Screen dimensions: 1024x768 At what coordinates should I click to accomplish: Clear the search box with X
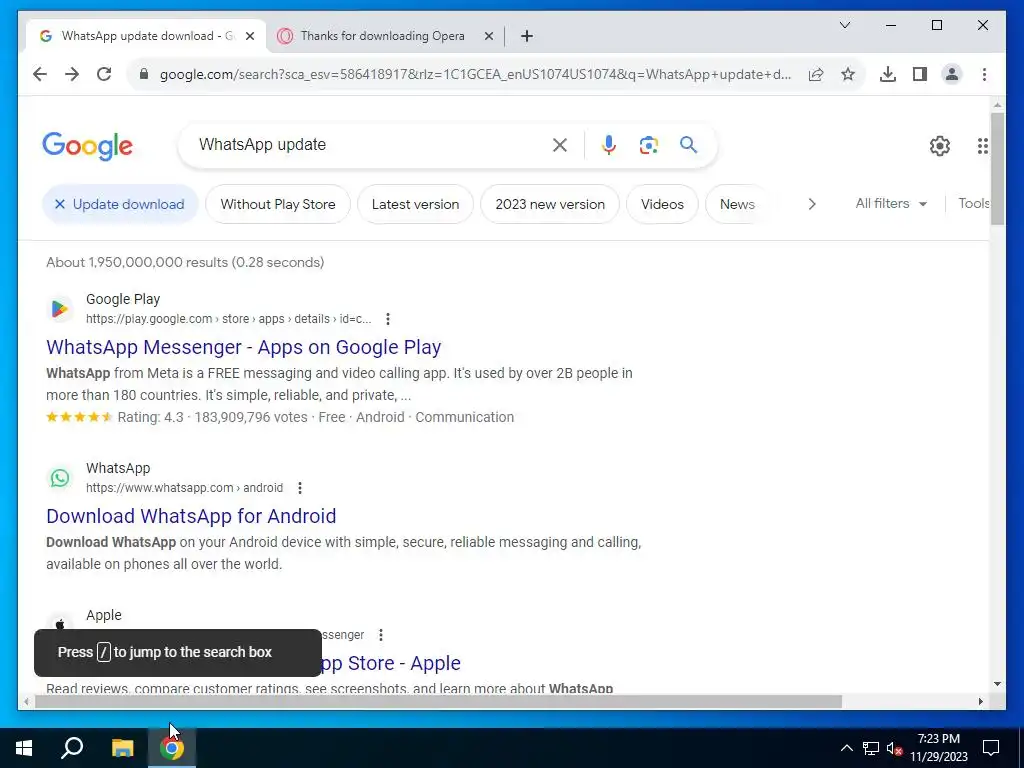click(560, 145)
